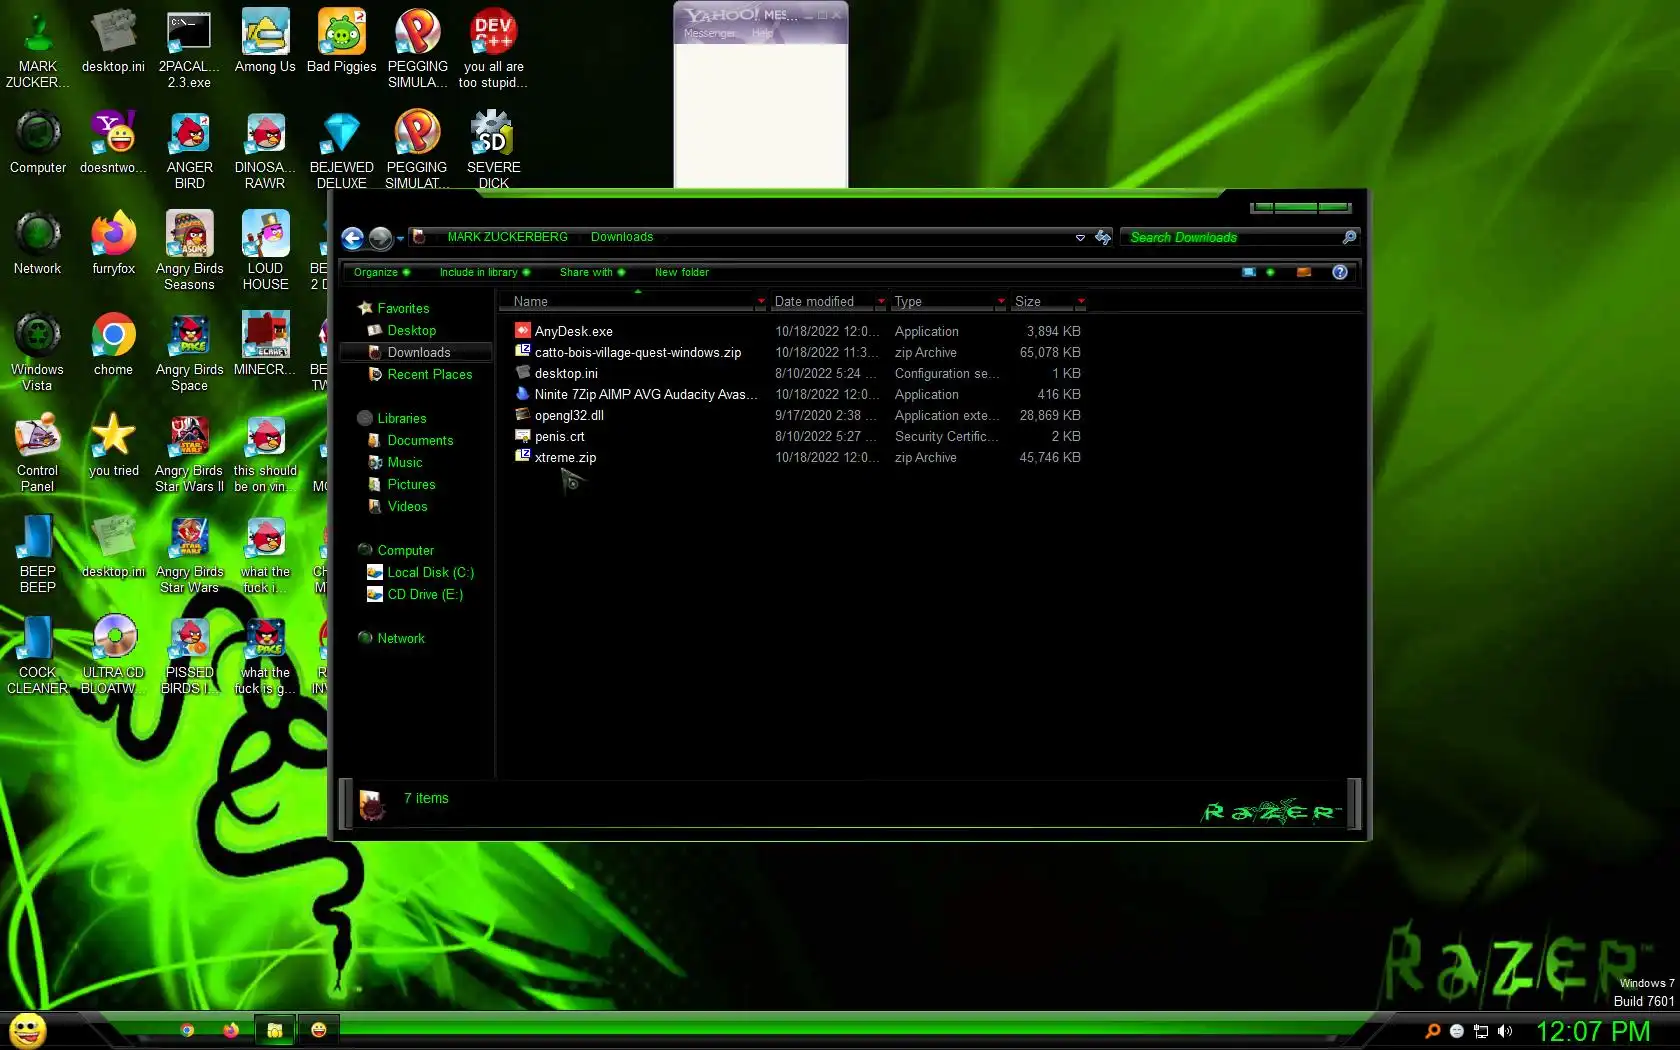Create a New folder
The image size is (1680, 1050).
pyautogui.click(x=682, y=272)
